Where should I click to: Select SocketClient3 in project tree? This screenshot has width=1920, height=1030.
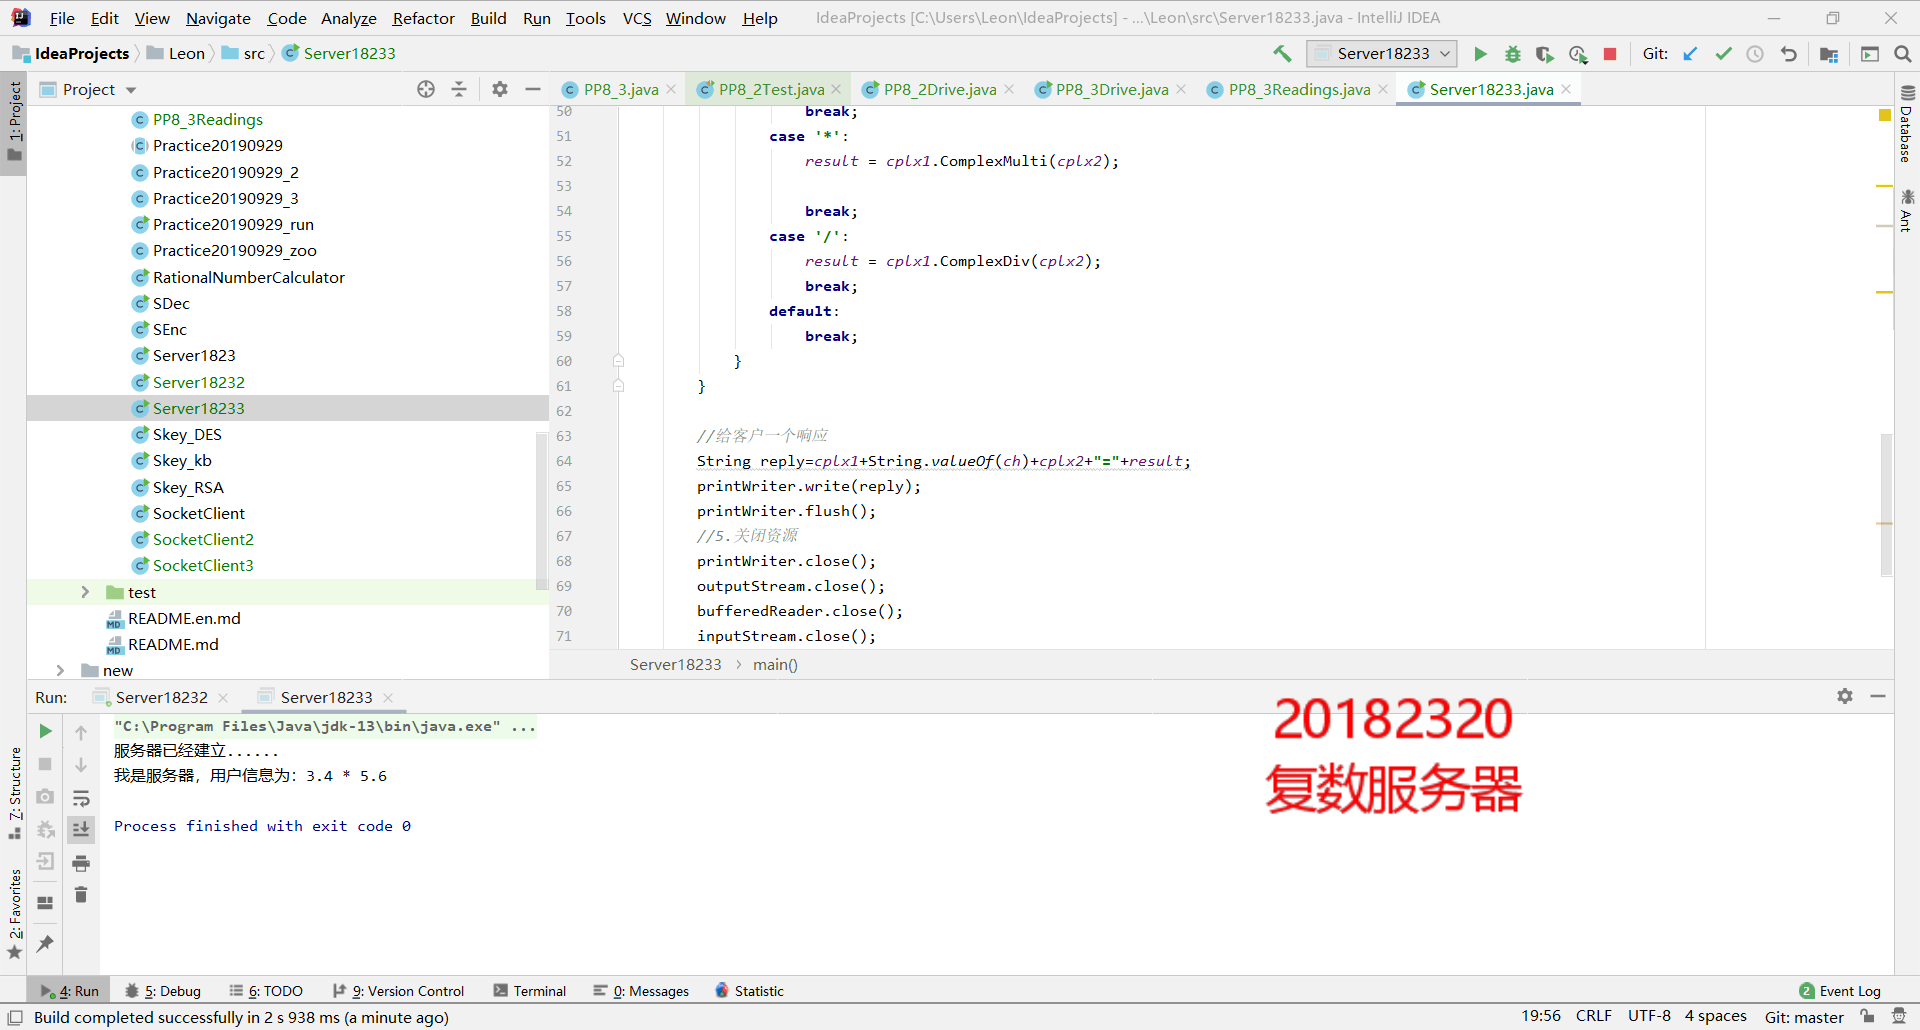pyautogui.click(x=203, y=565)
